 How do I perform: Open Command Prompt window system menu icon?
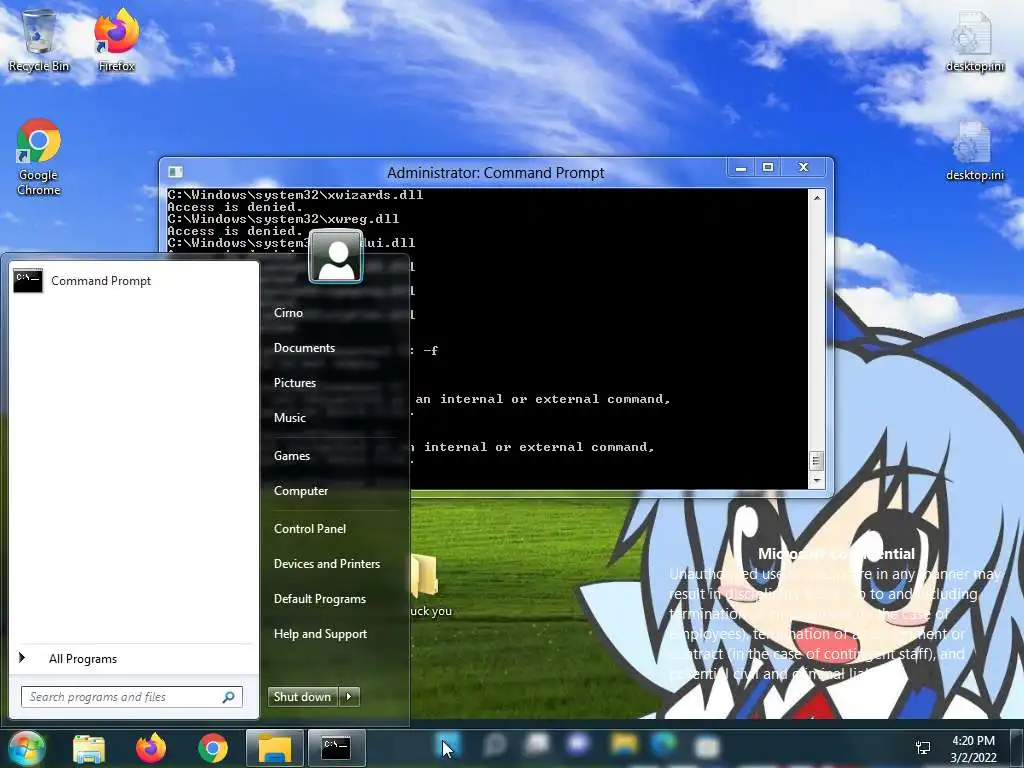(175, 172)
